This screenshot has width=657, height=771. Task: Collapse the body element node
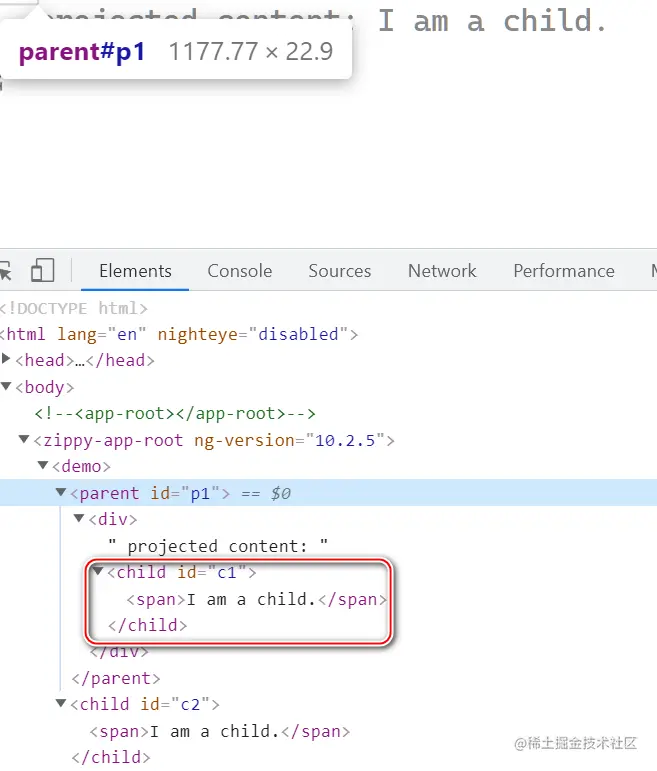click(x=6, y=386)
